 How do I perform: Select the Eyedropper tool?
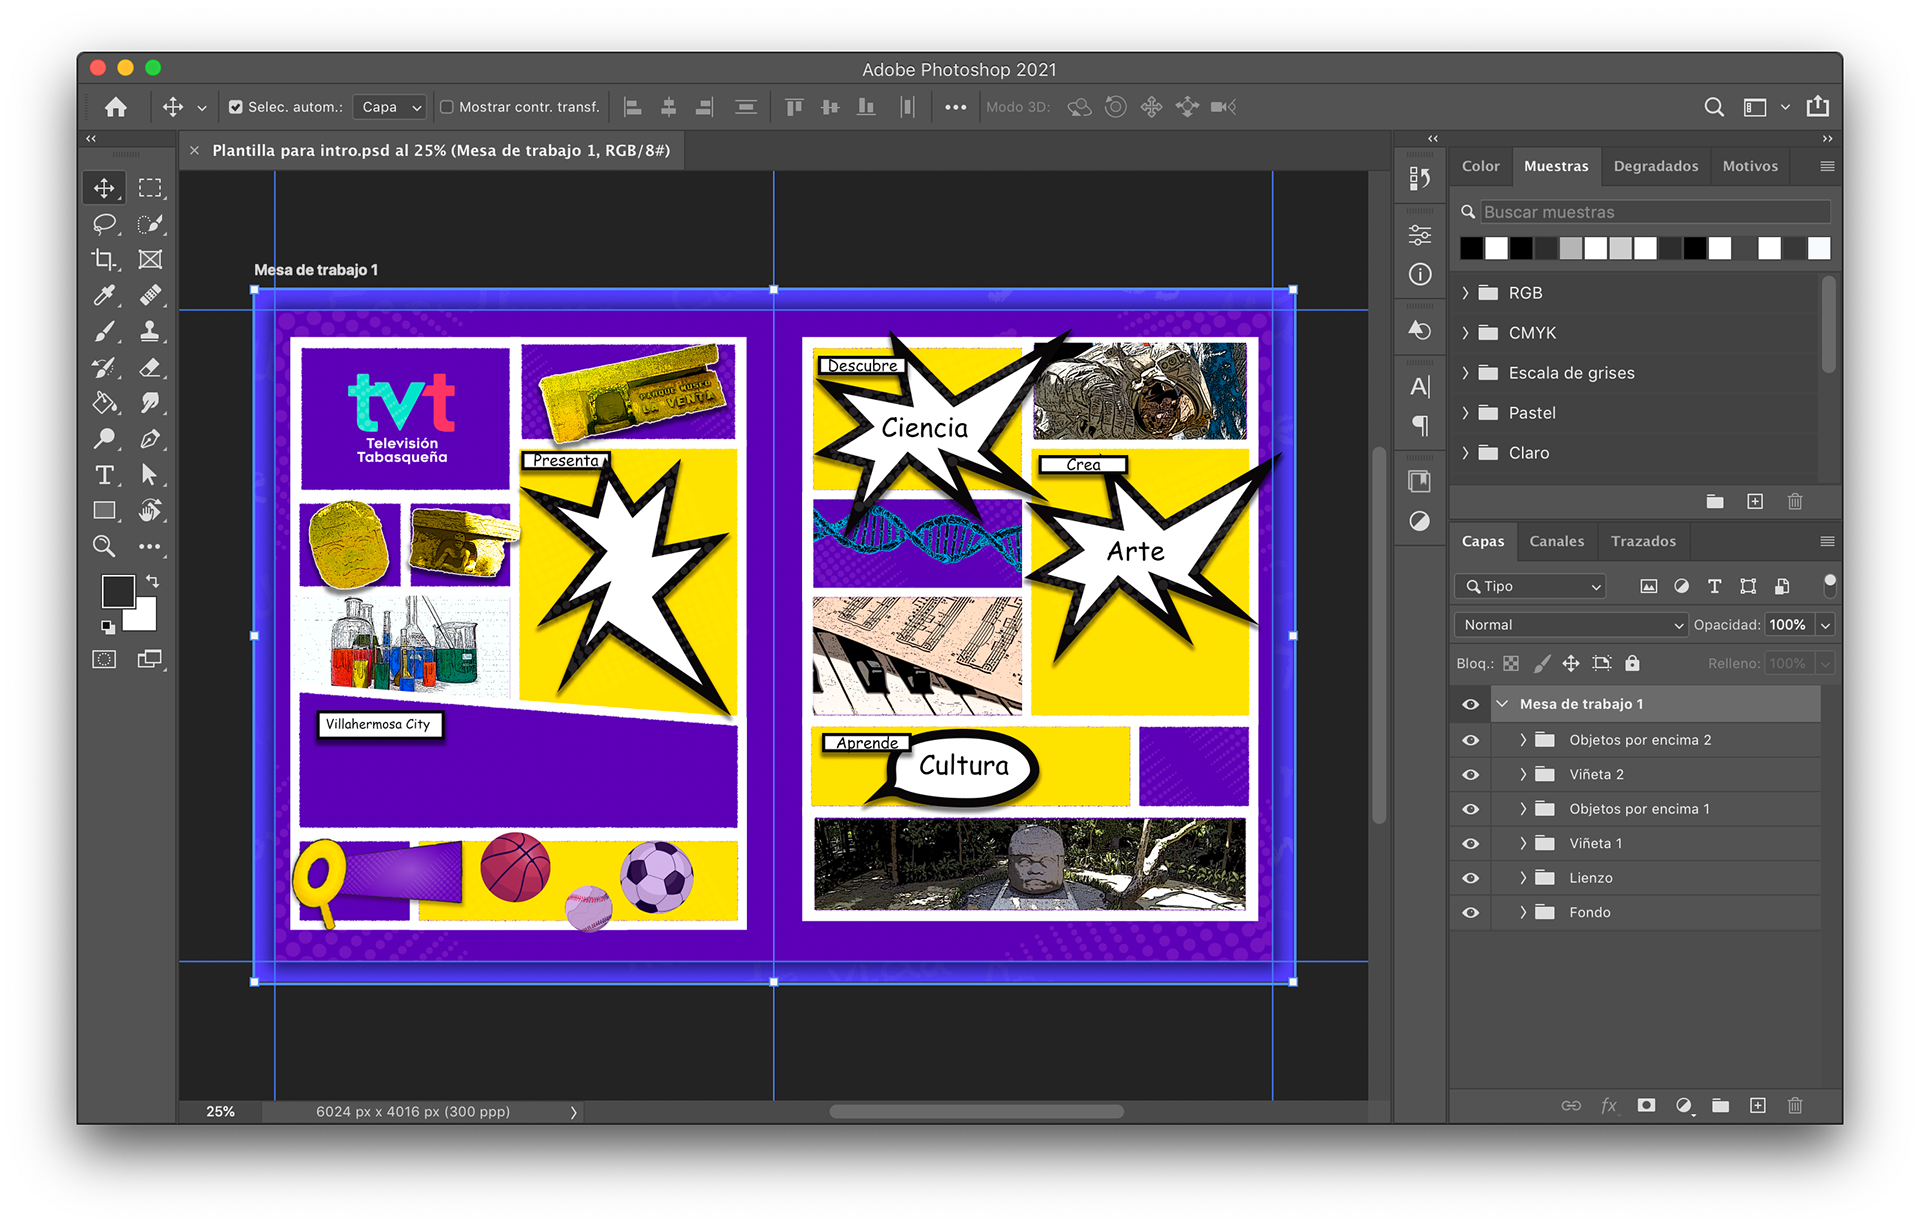pos(104,295)
